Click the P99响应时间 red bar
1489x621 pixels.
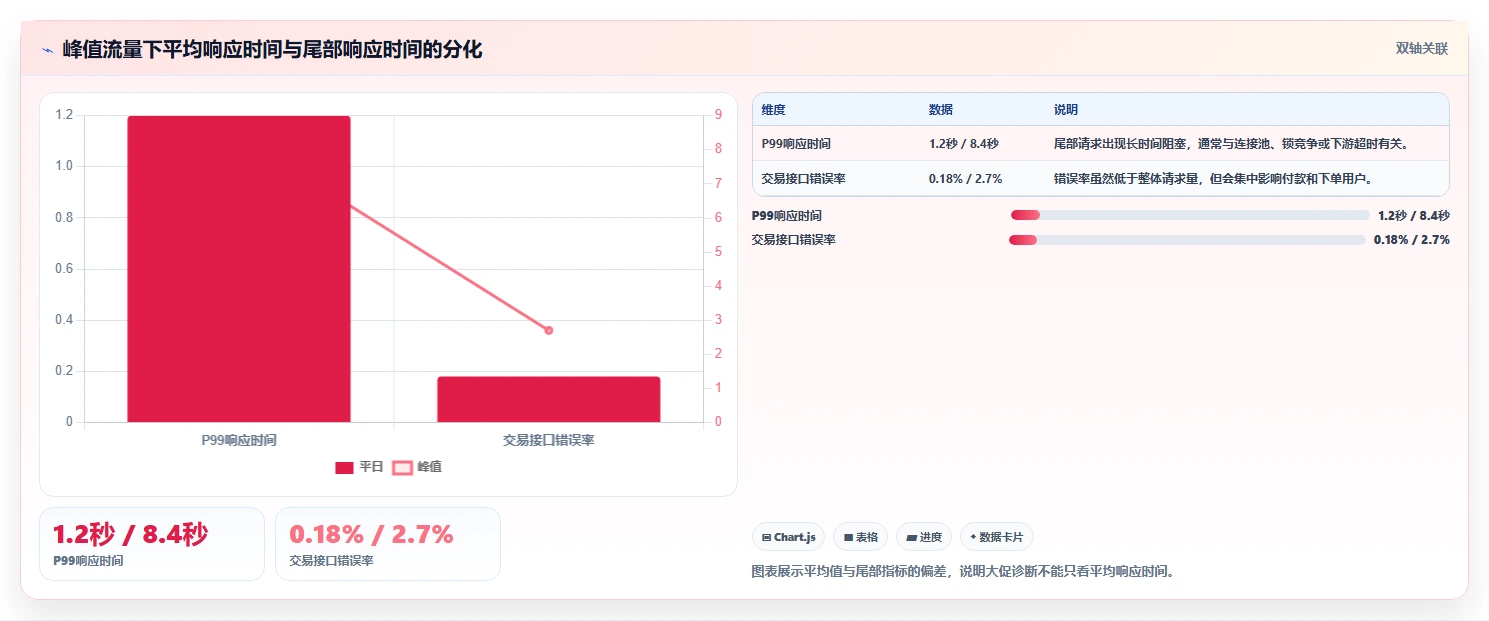point(239,269)
